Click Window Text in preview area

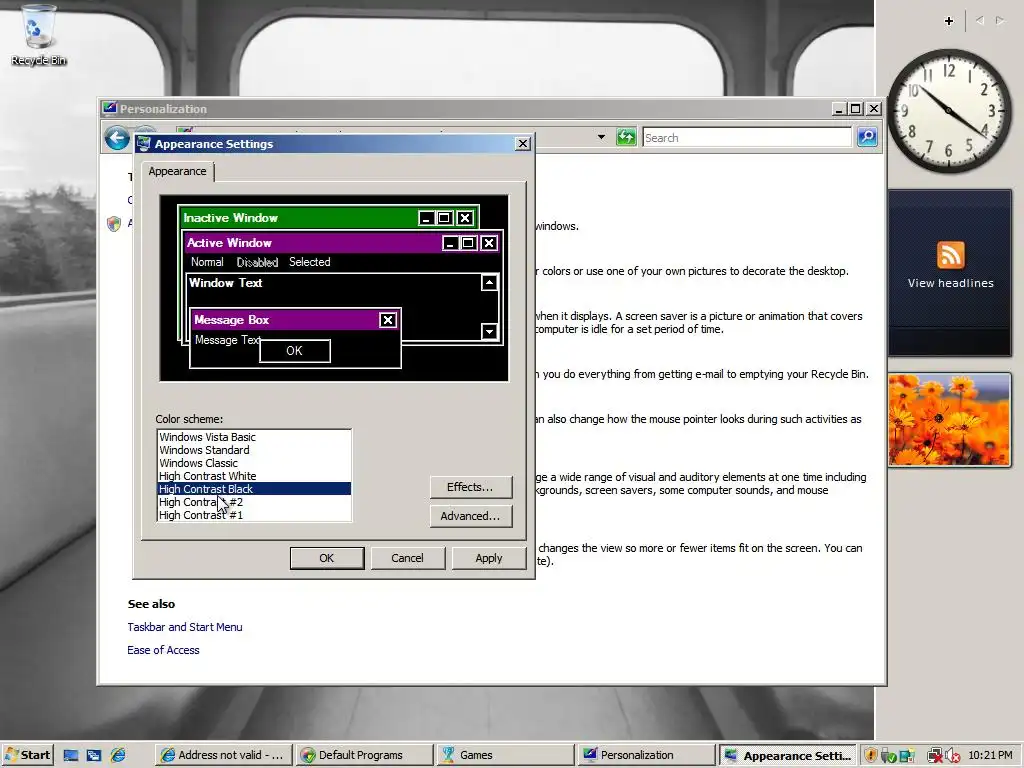tap(225, 283)
